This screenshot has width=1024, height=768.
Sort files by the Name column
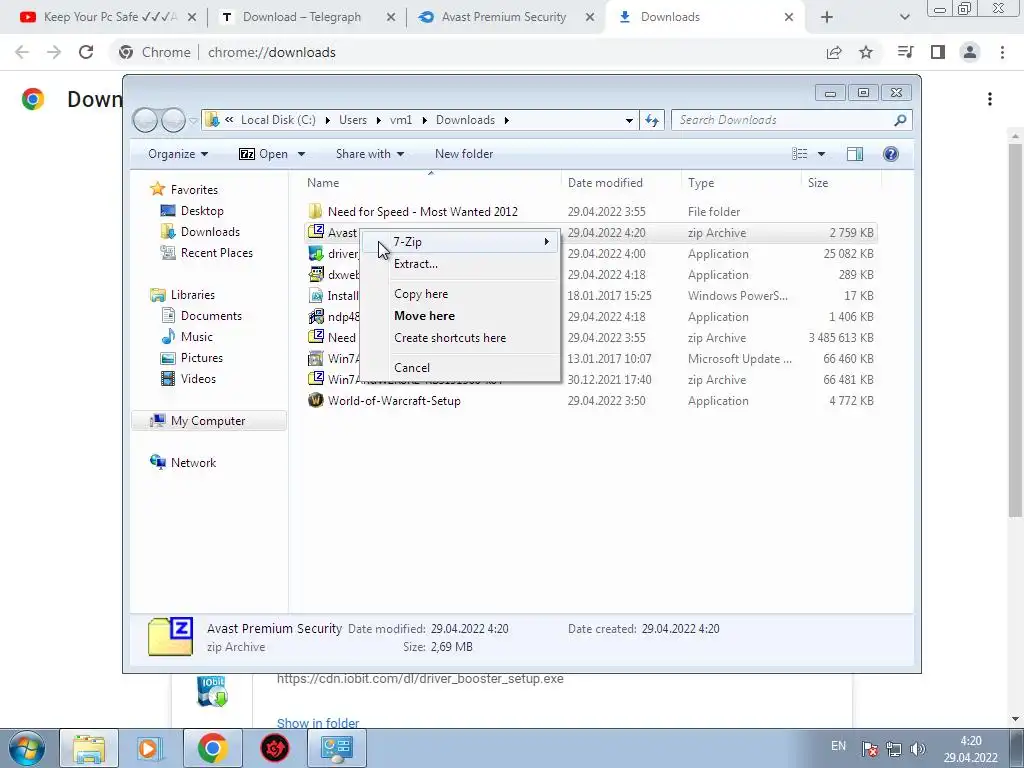(323, 183)
